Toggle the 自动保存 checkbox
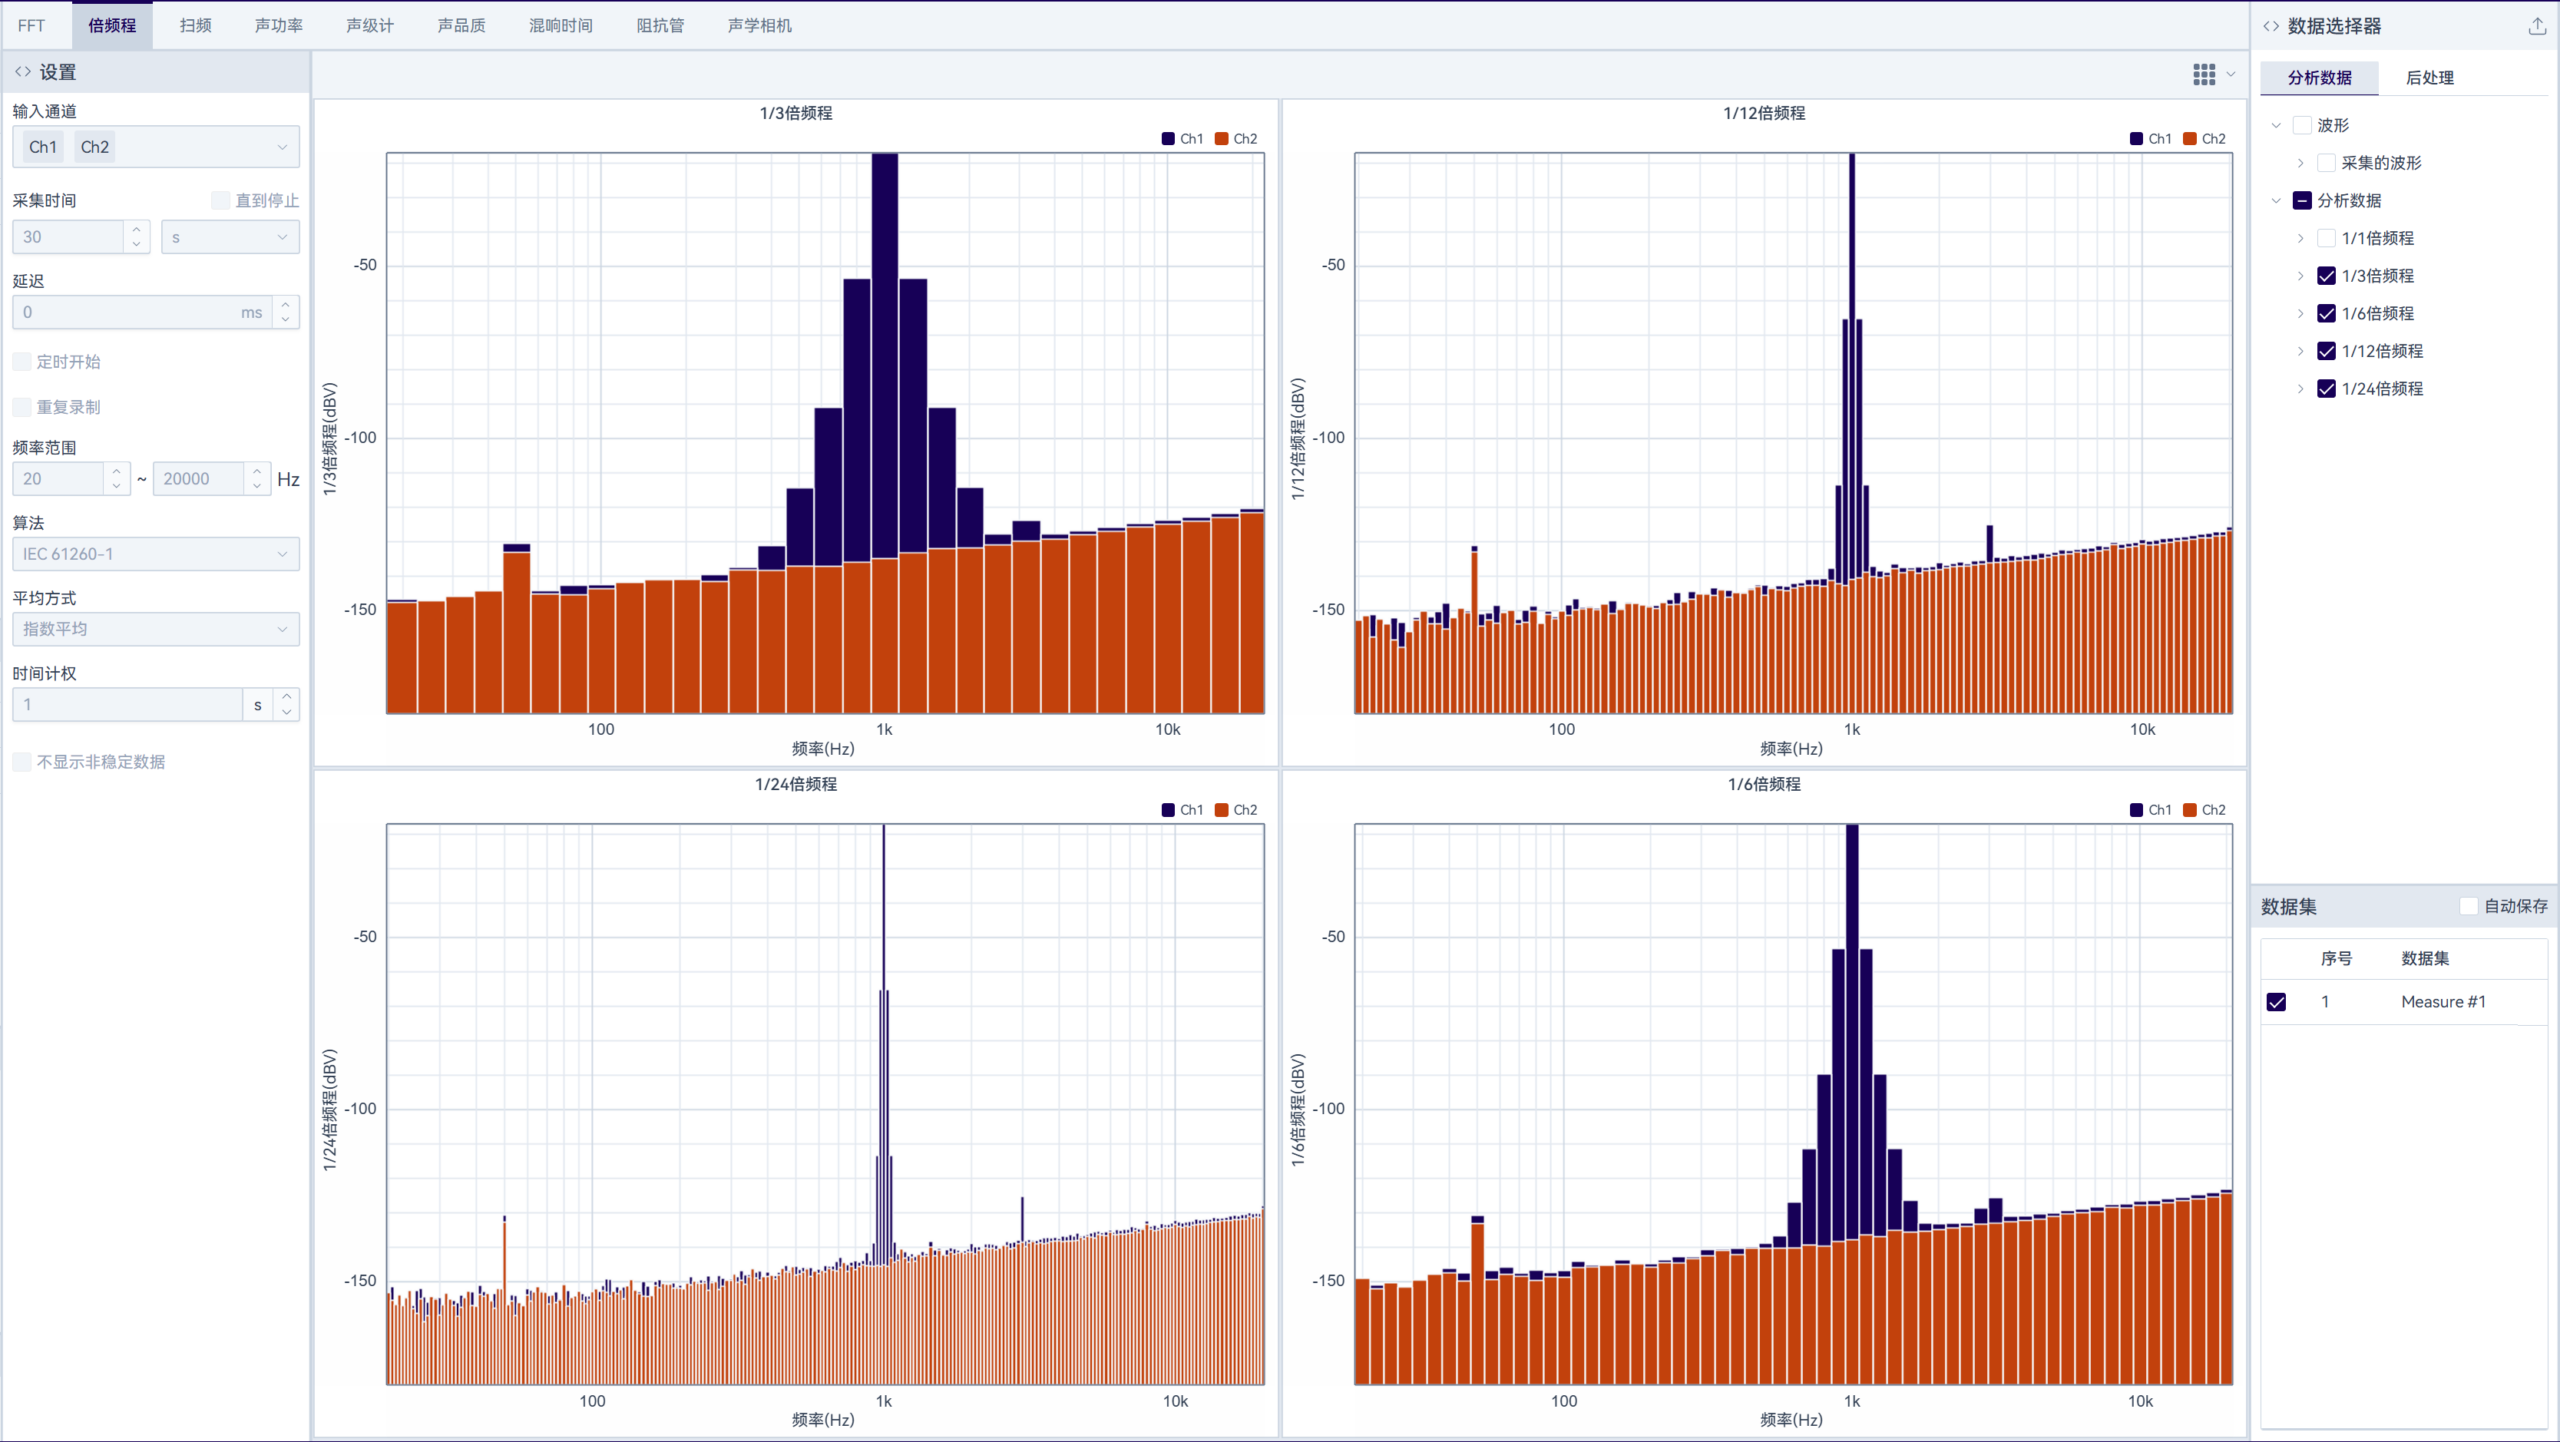 [x=2468, y=906]
